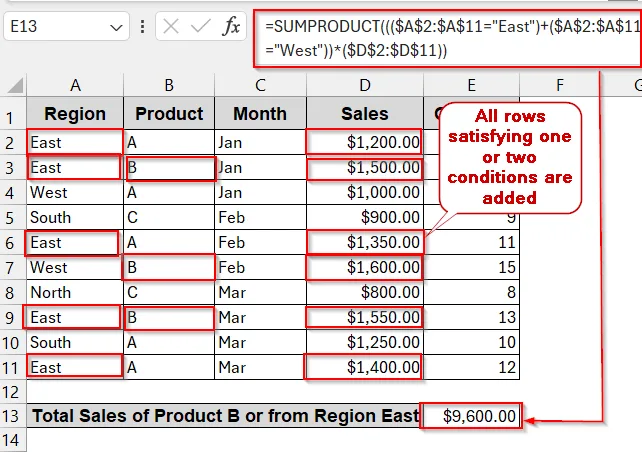Click the cell with value 12

coord(471,367)
